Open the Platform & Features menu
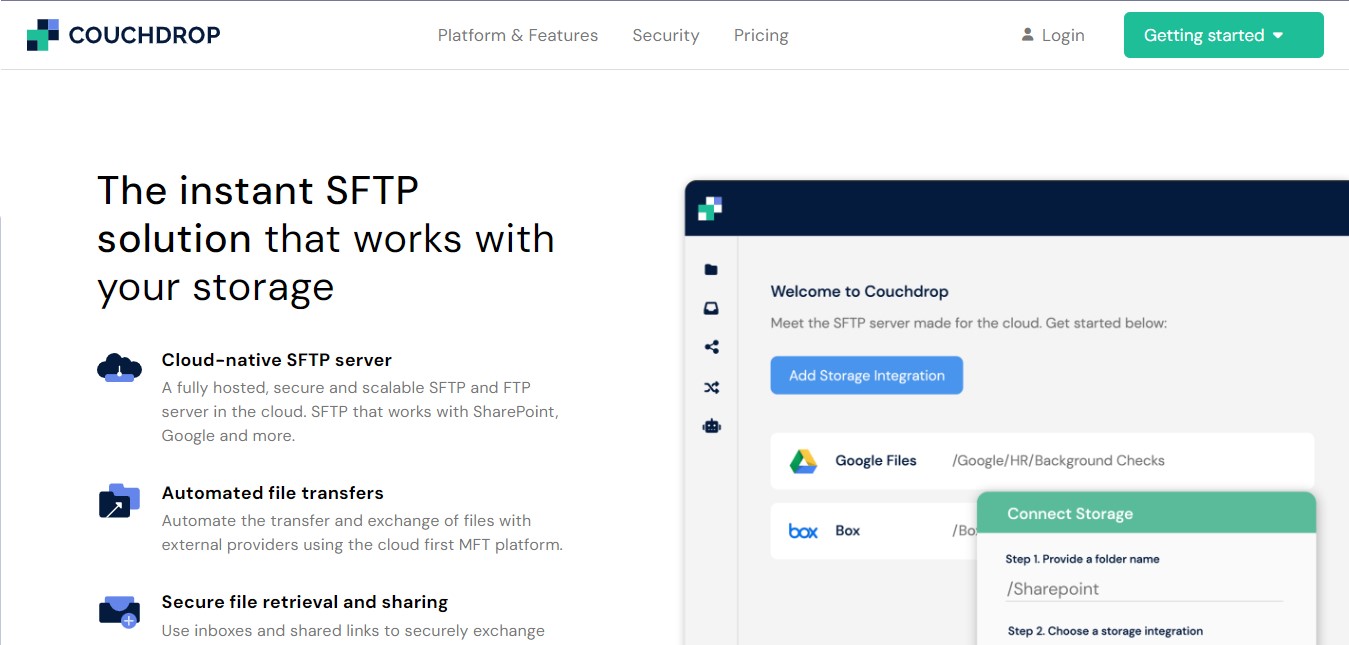This screenshot has height=645, width=1349. pos(518,35)
